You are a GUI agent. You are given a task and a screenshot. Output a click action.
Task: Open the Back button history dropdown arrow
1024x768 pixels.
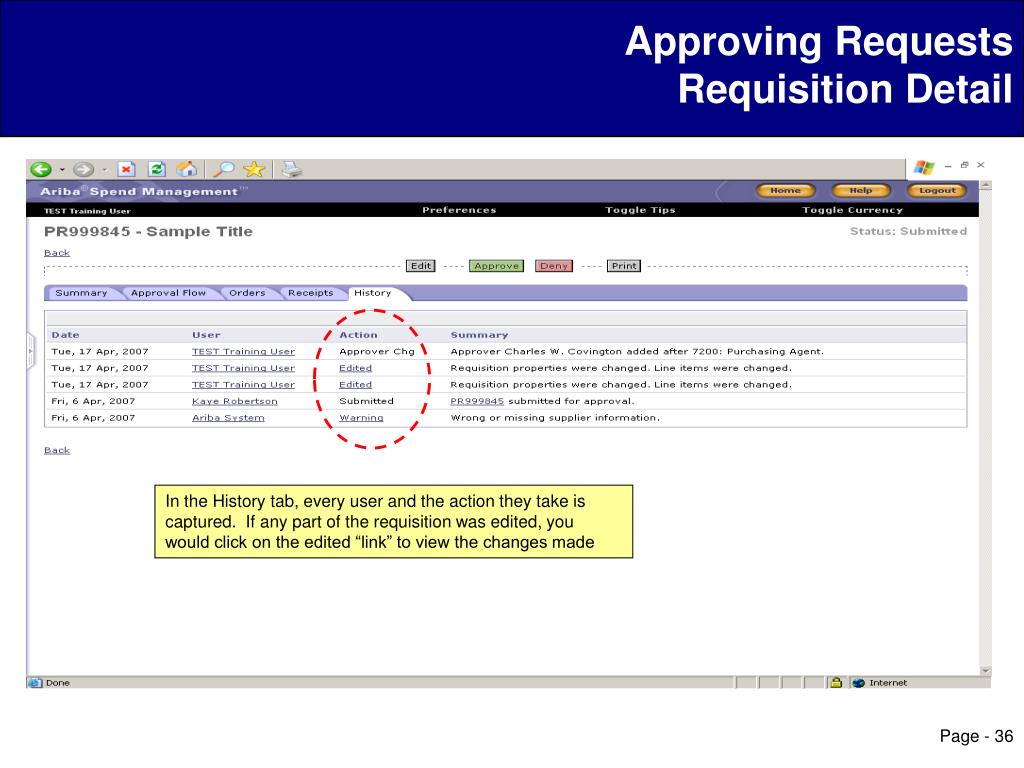(63, 170)
